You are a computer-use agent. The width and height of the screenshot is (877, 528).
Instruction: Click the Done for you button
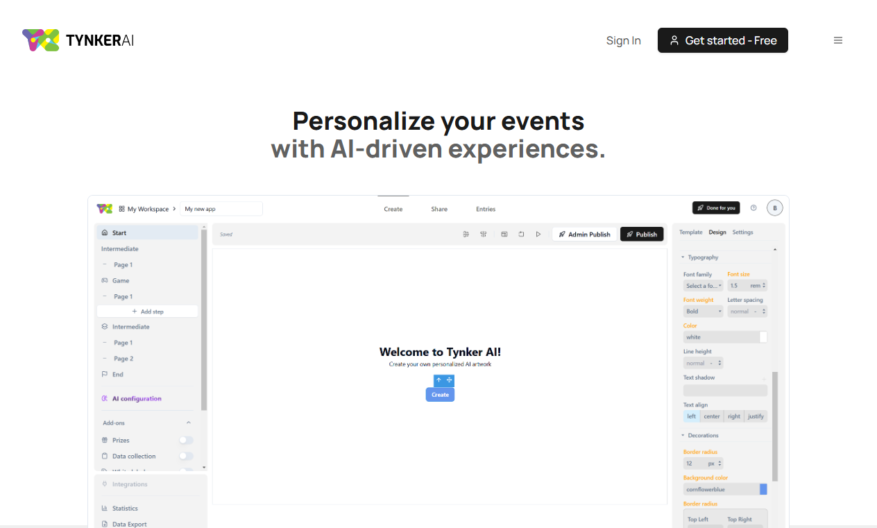click(x=716, y=208)
